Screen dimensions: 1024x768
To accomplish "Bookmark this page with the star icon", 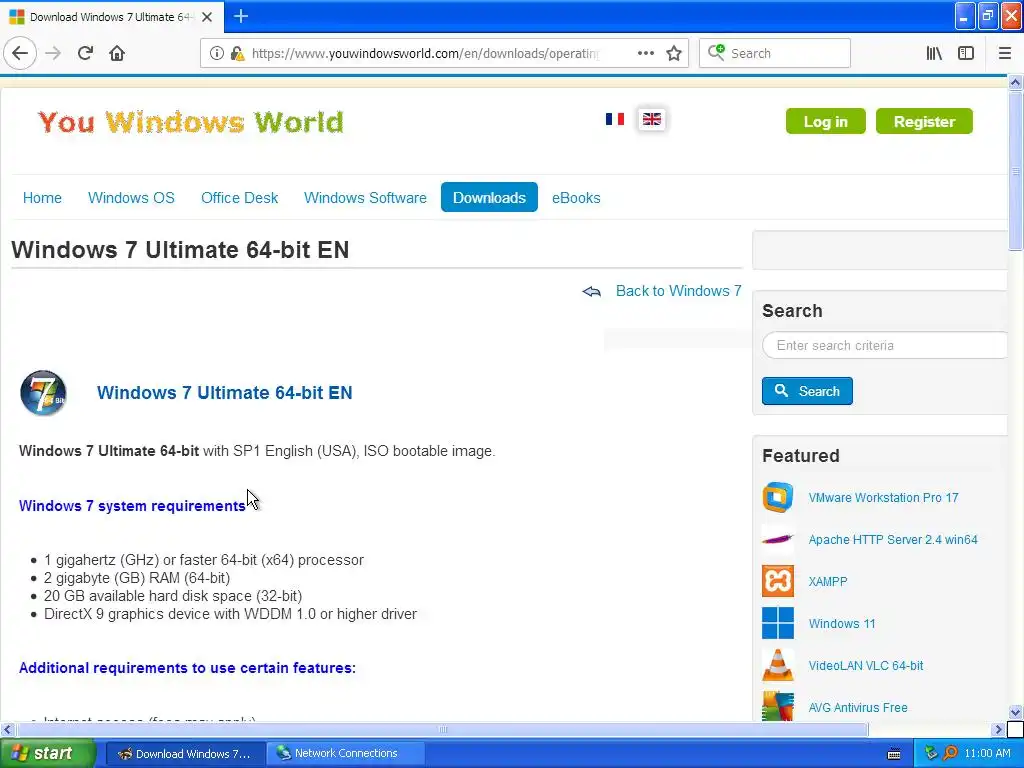I will (x=674, y=53).
